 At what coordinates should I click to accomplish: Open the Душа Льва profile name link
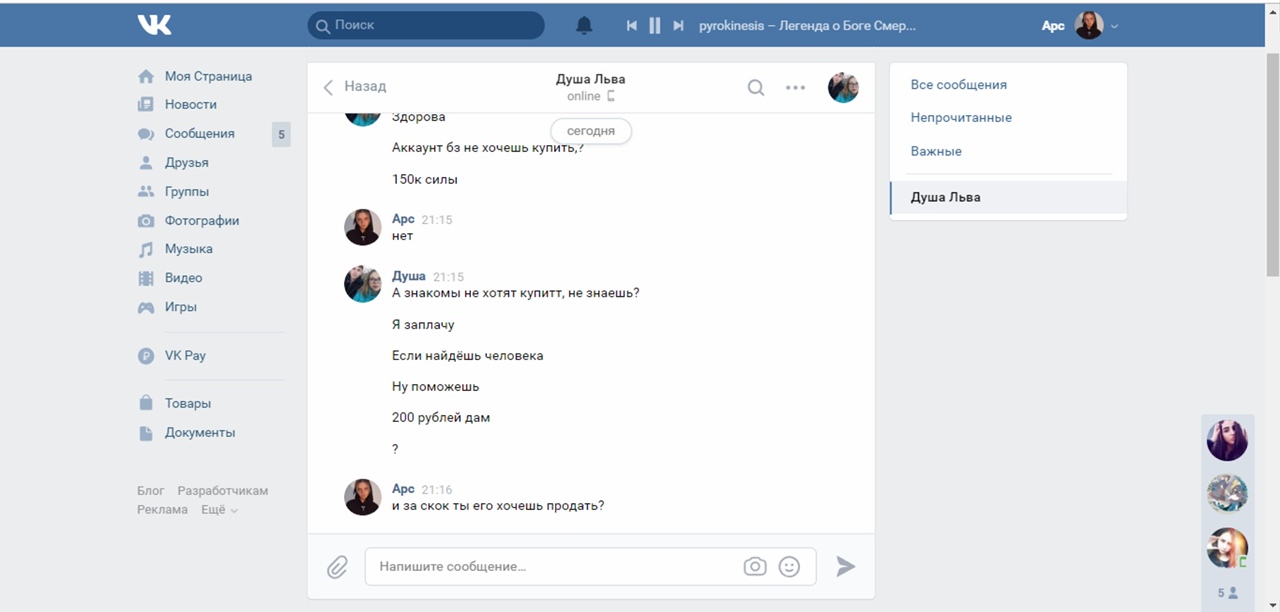pos(590,79)
